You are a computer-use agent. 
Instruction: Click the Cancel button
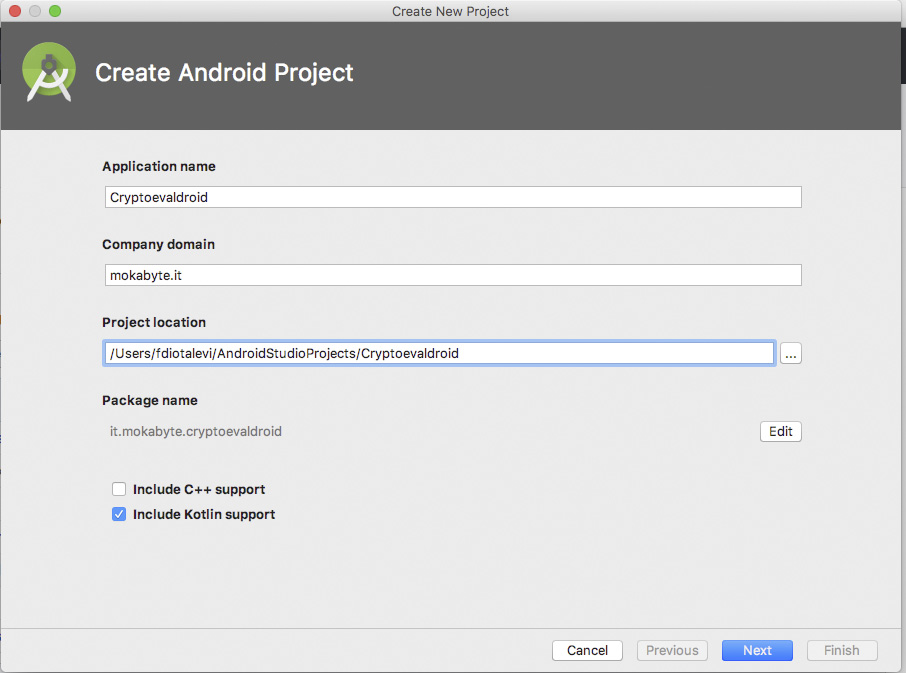point(587,650)
